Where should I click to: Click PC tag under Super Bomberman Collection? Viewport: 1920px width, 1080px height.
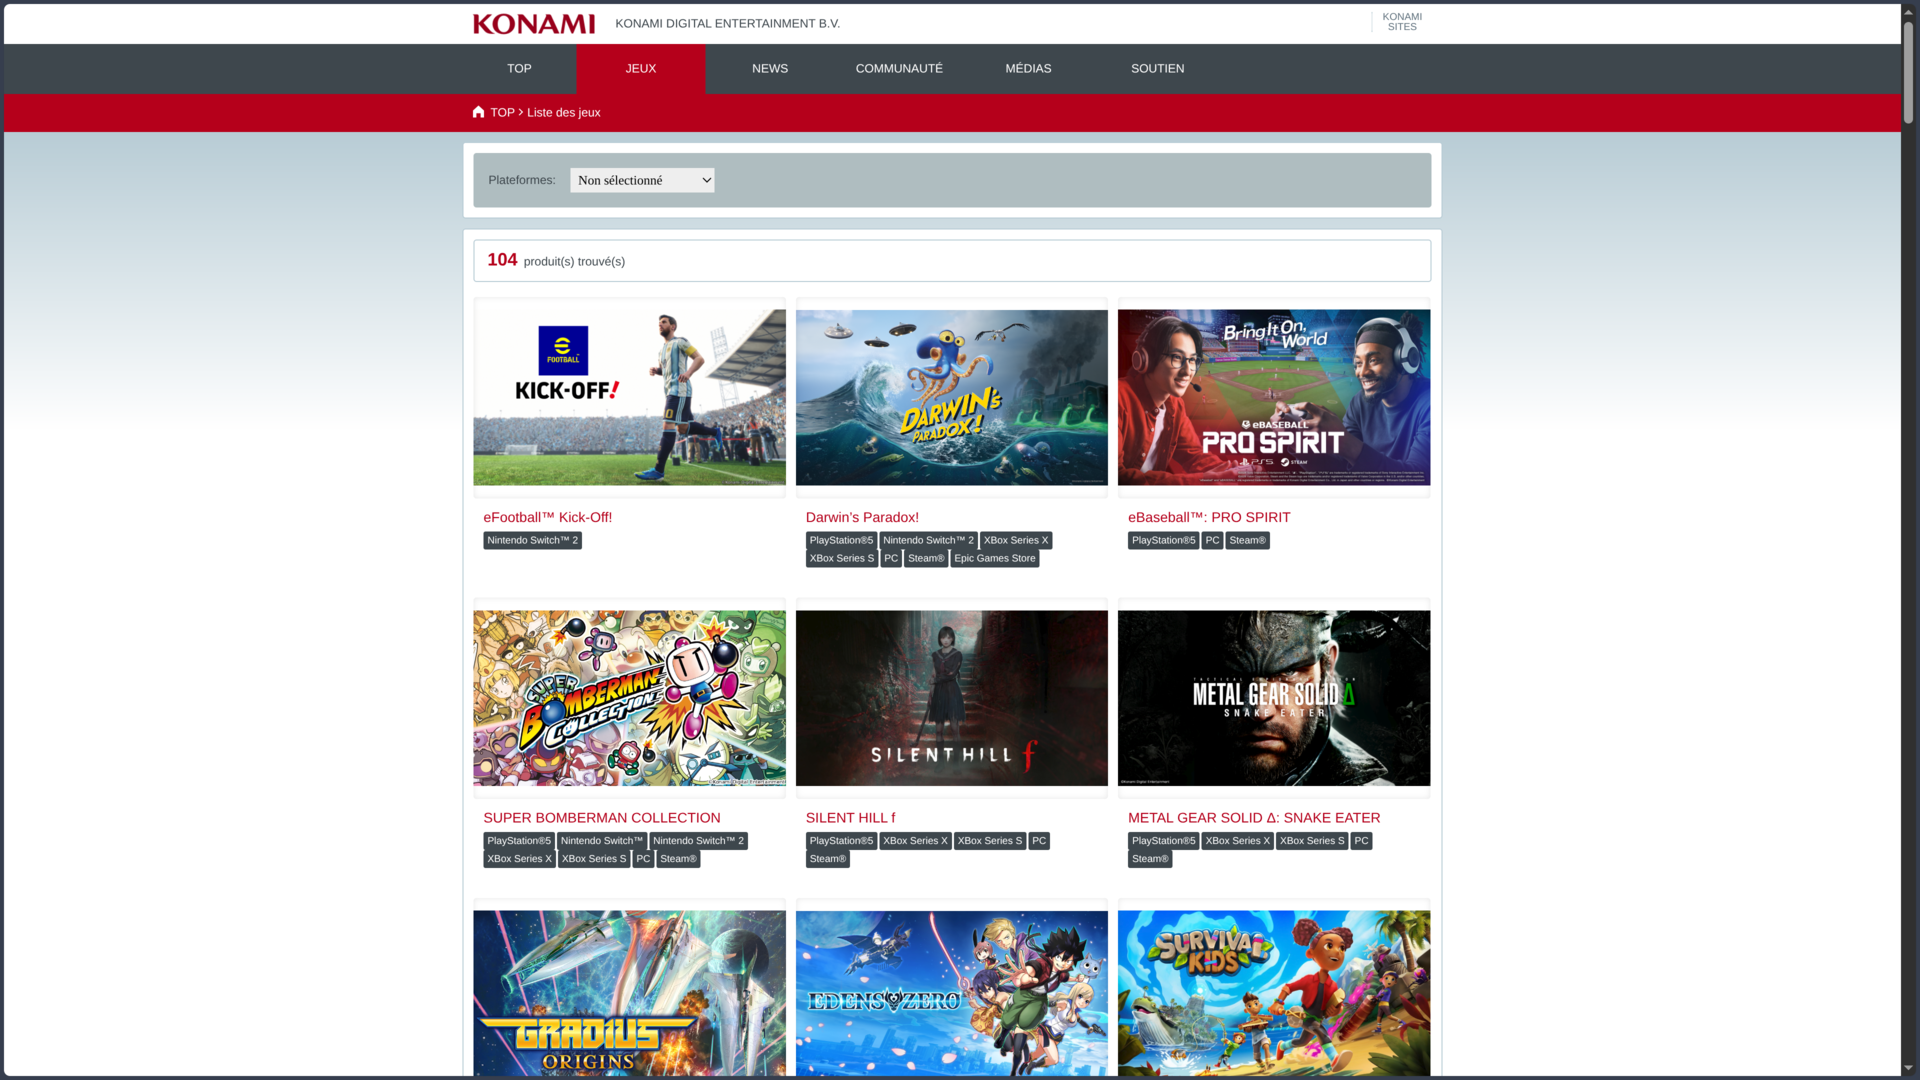click(x=643, y=859)
